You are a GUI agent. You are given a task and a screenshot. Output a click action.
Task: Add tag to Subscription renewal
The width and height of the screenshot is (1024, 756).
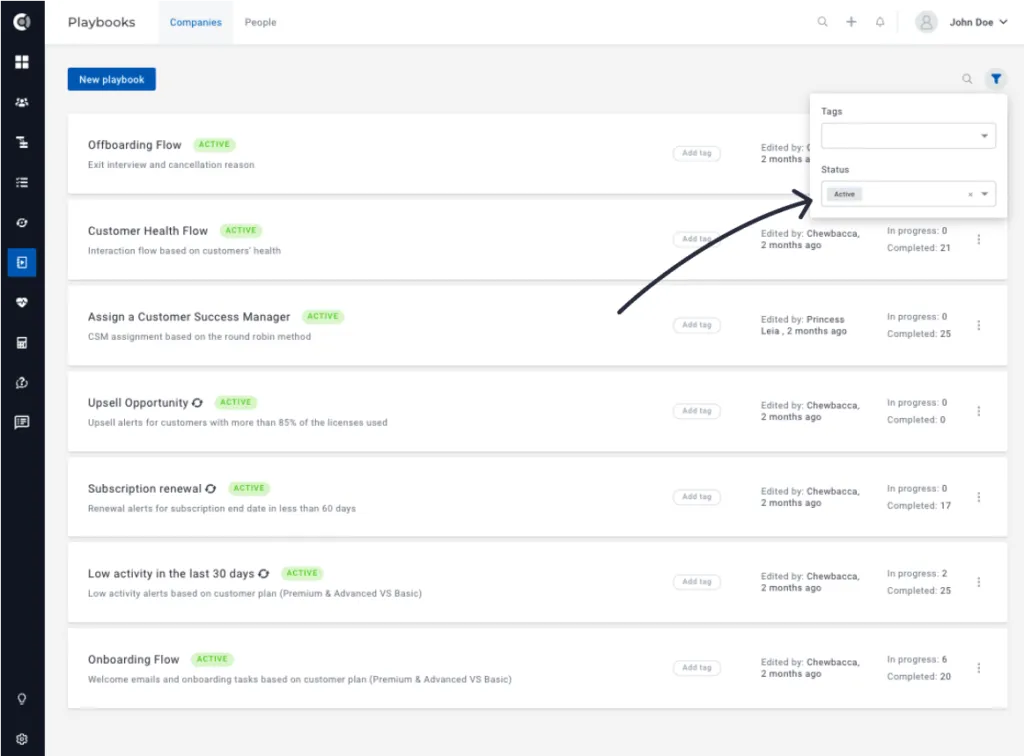696,497
